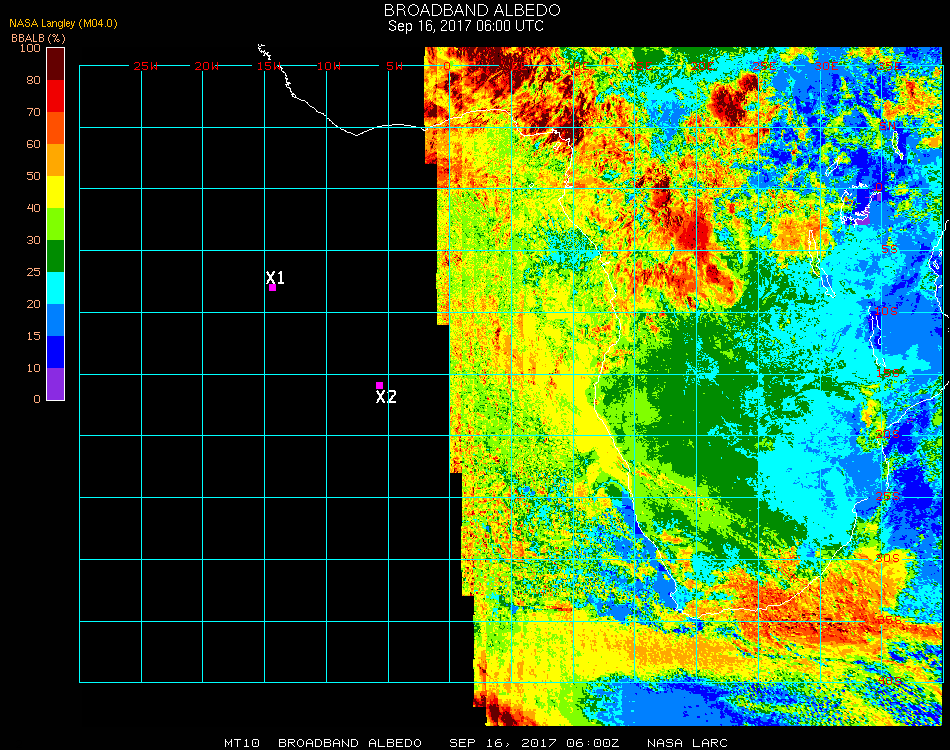
Task: Click the MT10 label in the footer
Action: point(241,743)
